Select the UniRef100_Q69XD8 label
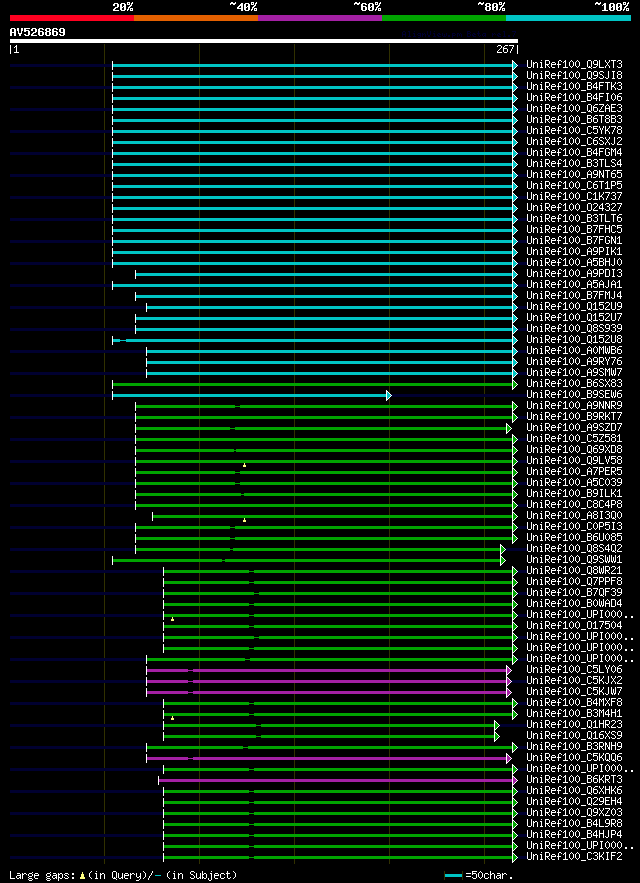640x883 pixels. coord(574,450)
